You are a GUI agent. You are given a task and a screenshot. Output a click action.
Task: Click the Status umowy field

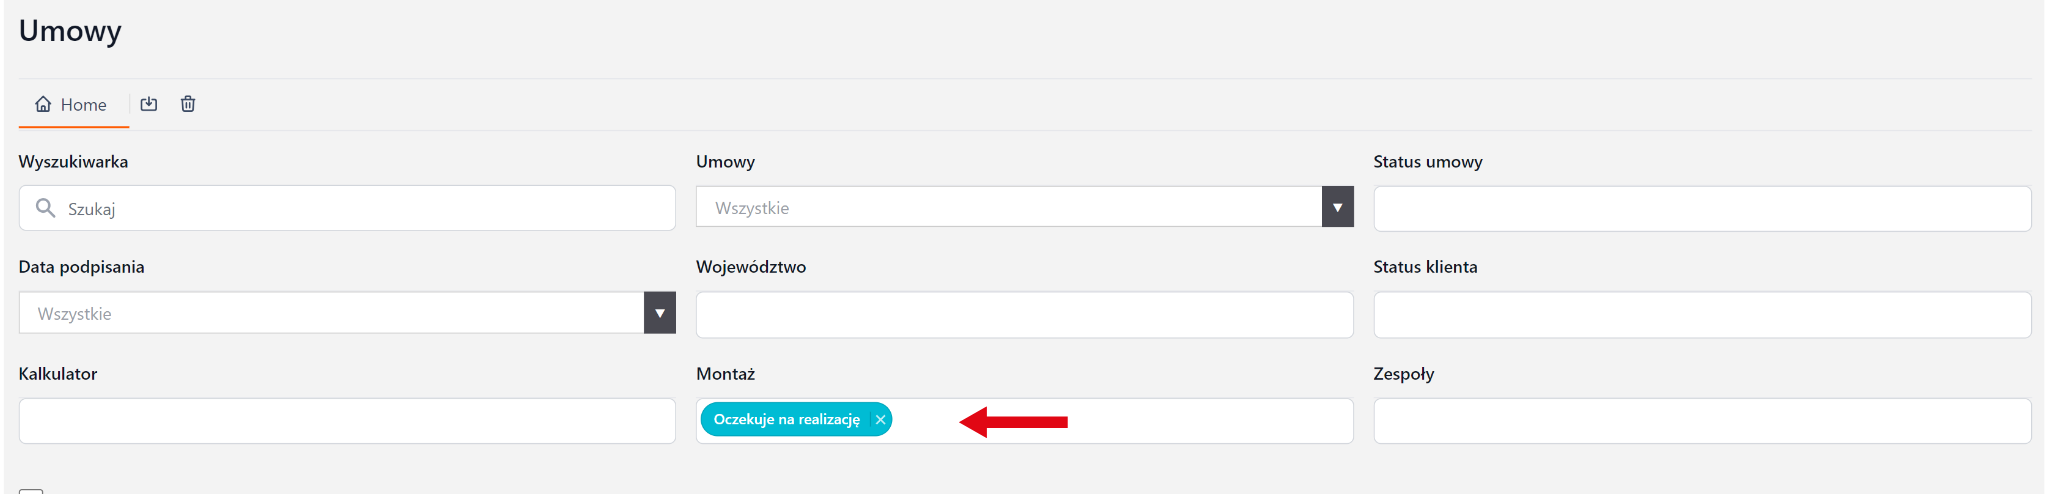click(x=1701, y=209)
